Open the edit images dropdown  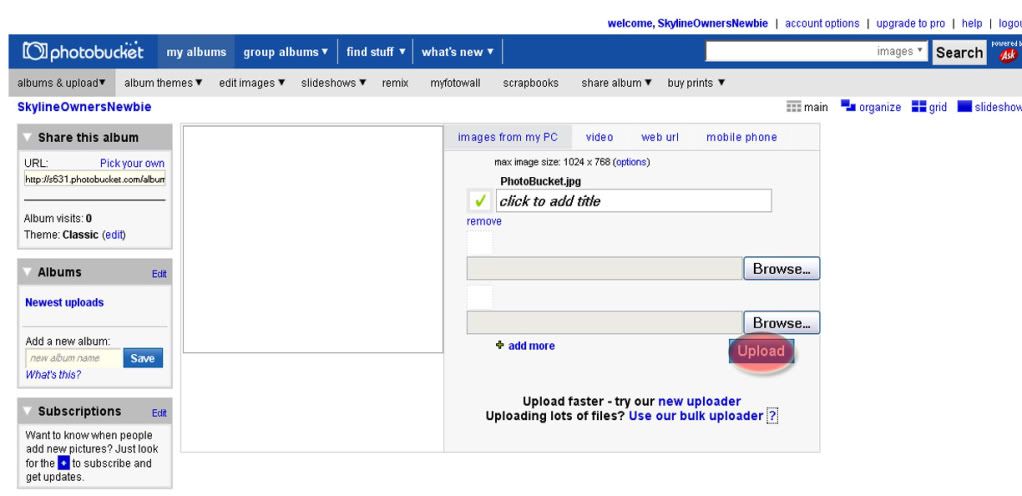(x=252, y=83)
